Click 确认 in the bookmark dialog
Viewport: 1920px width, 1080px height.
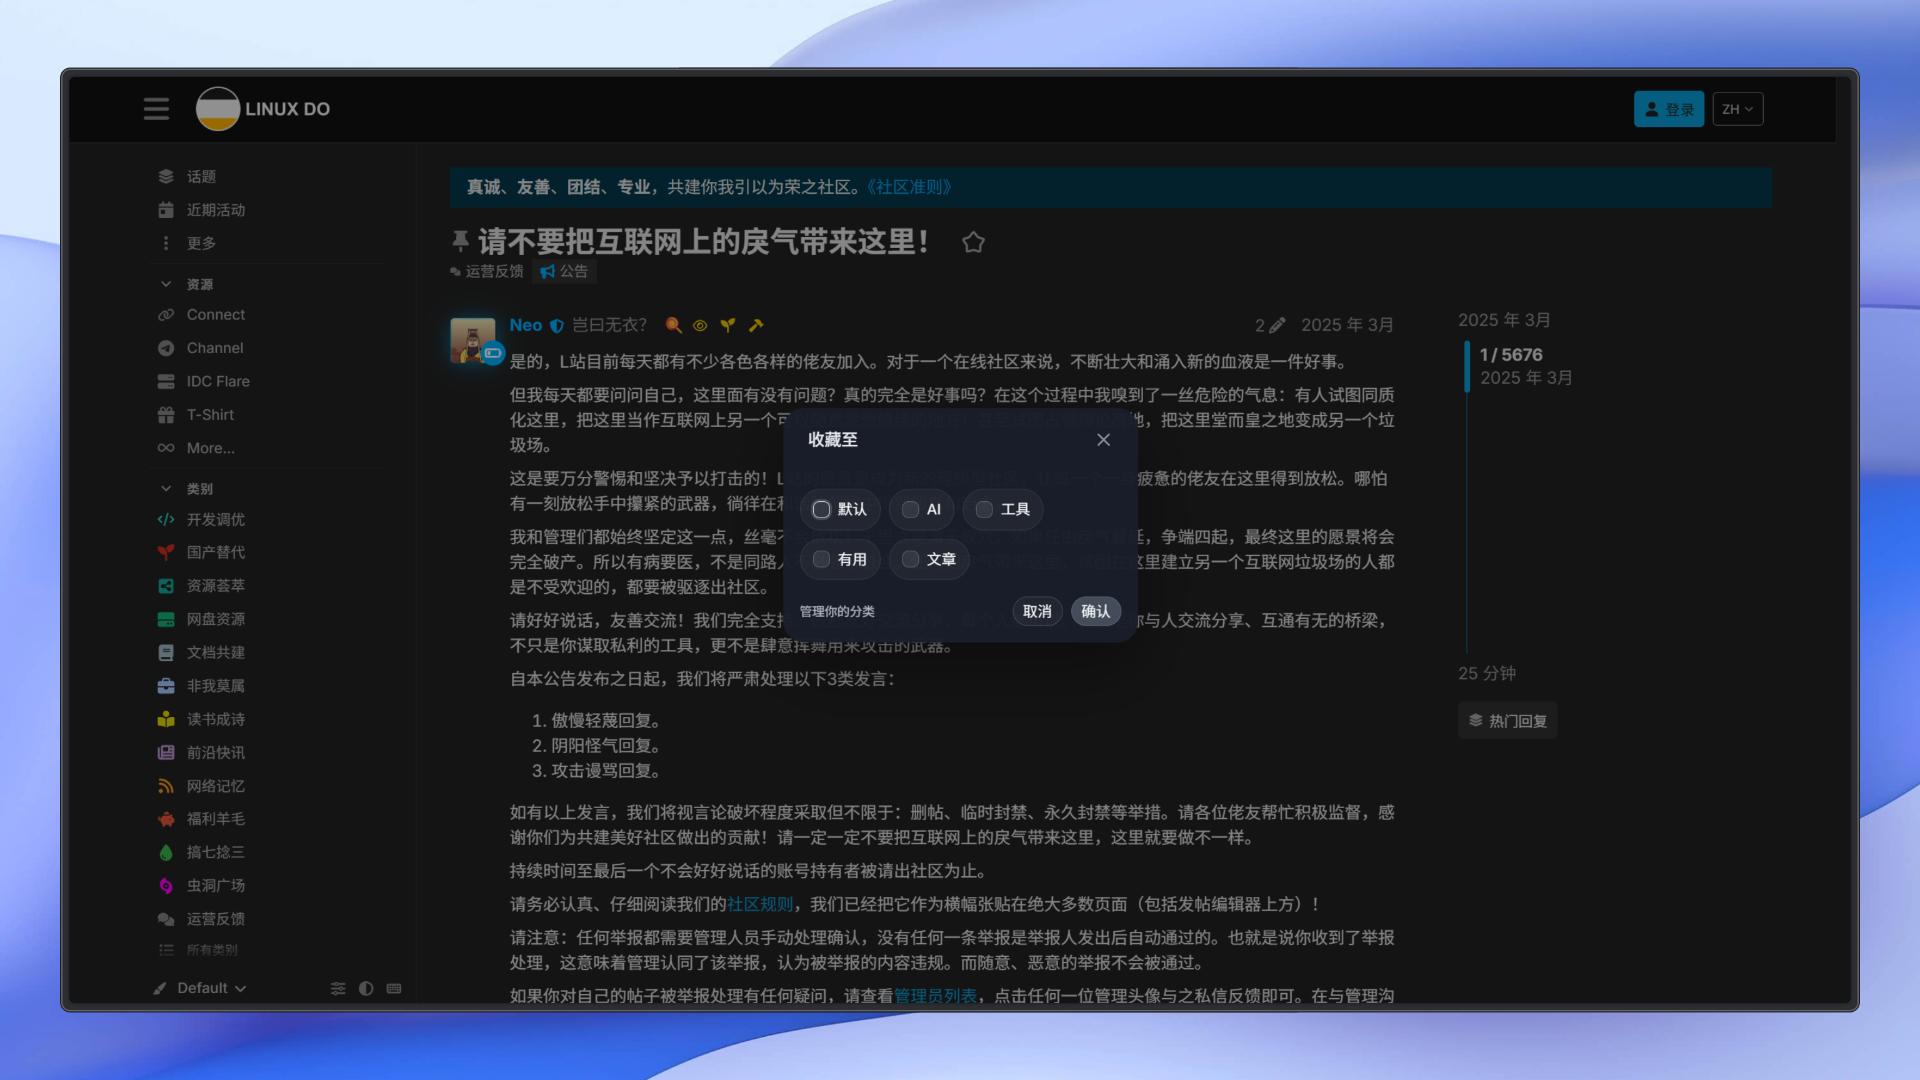pyautogui.click(x=1095, y=611)
